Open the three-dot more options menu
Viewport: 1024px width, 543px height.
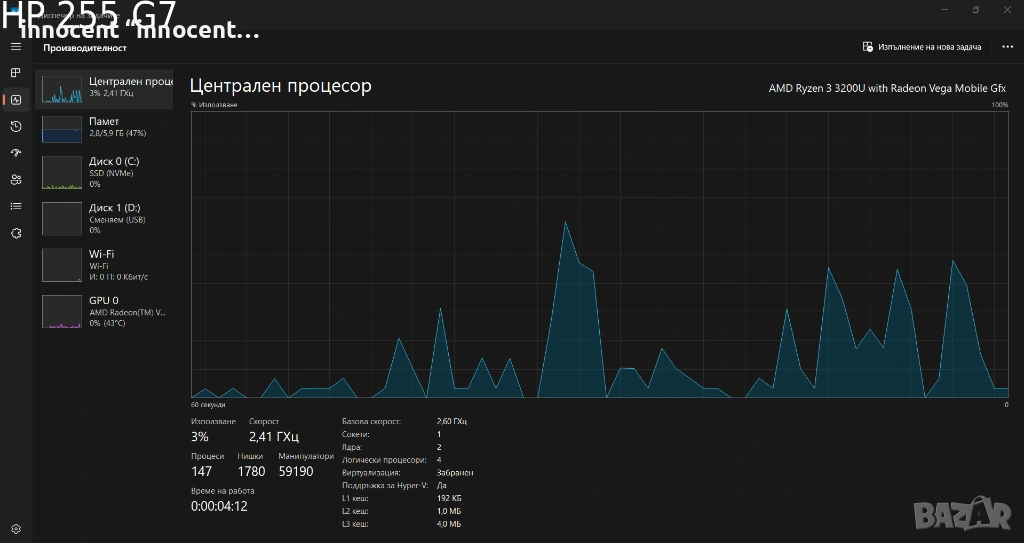[1007, 47]
